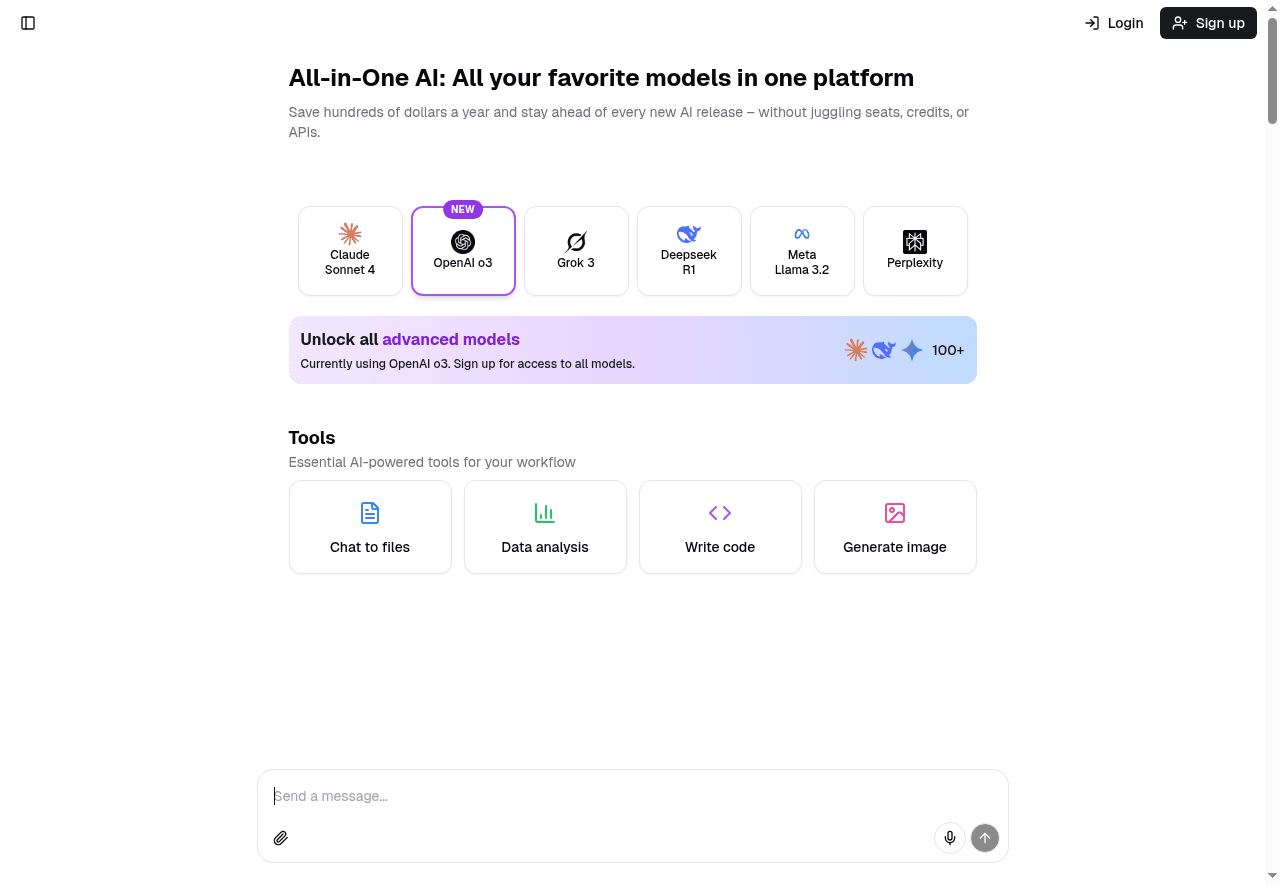This screenshot has width=1280, height=885.
Task: Click the paperclip attachment icon
Action: coord(281,838)
